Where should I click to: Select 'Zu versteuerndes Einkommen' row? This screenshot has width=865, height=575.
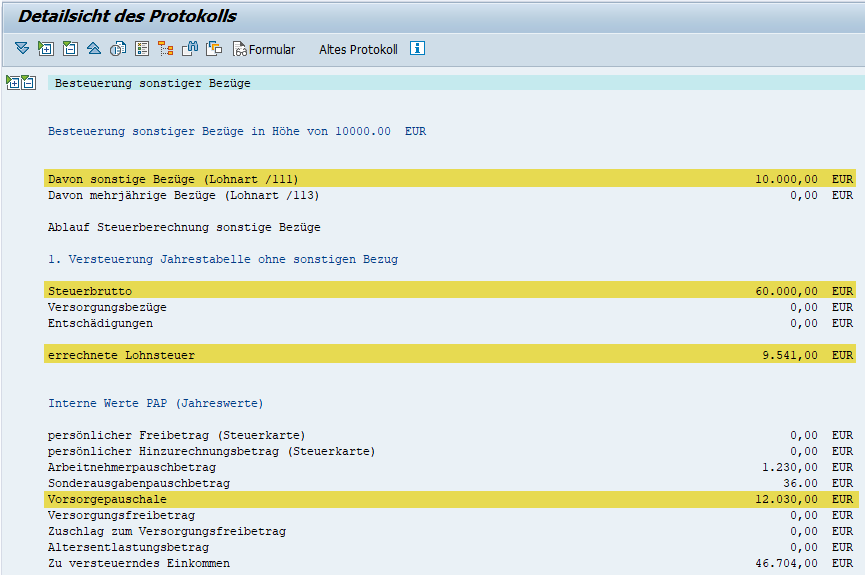click(450, 563)
